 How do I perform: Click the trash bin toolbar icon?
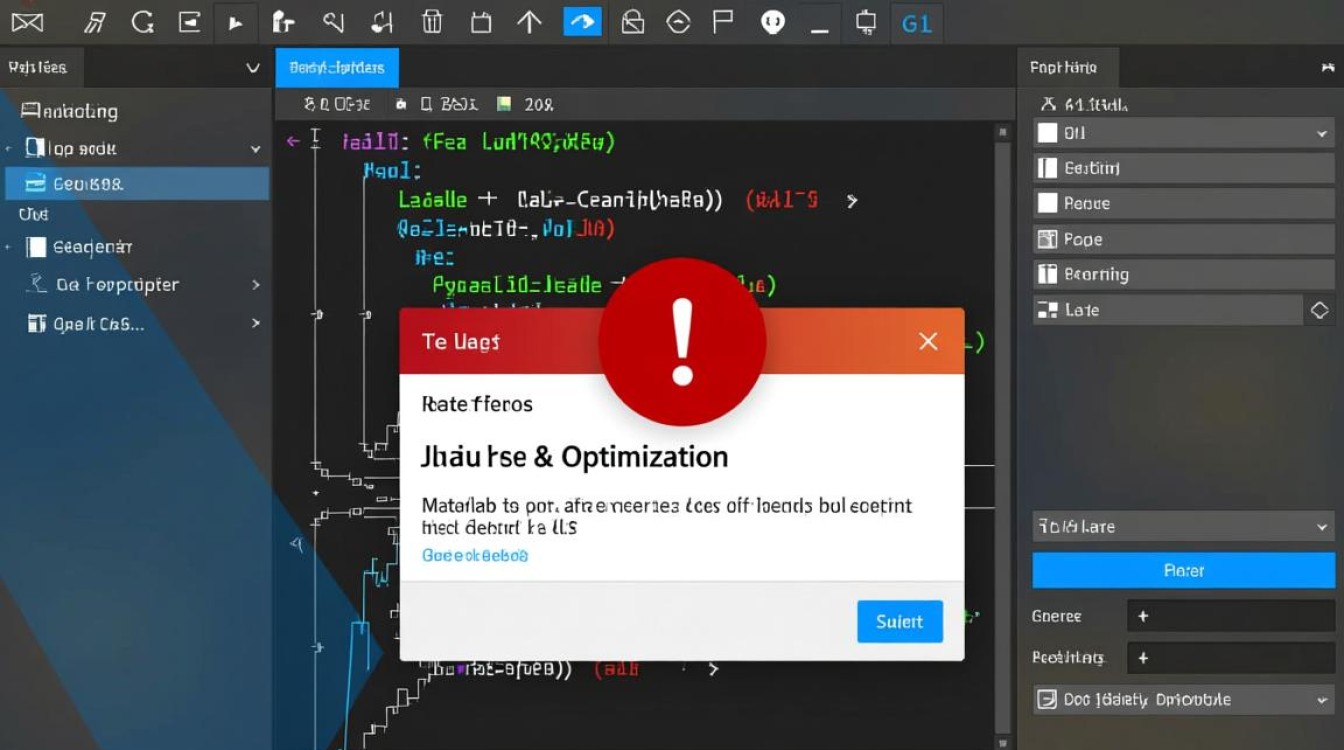point(432,21)
